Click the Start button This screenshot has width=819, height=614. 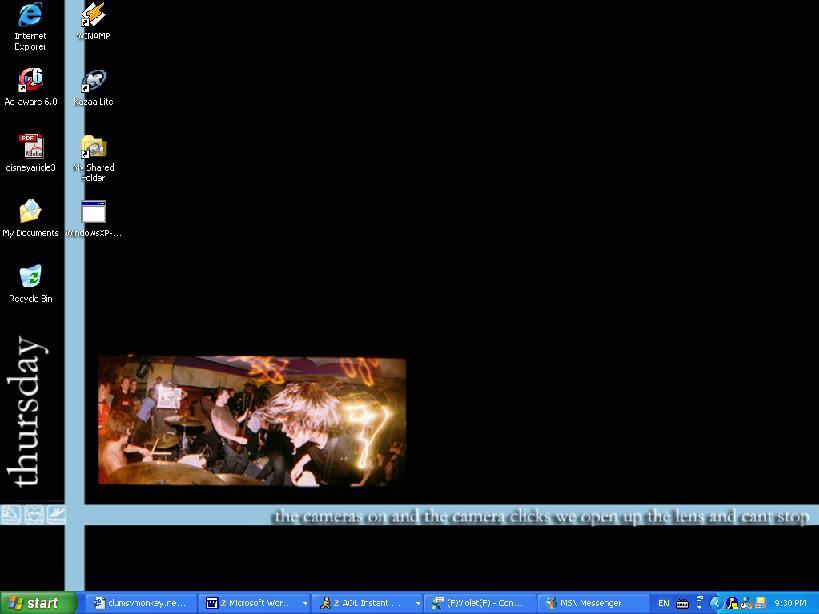[38, 603]
